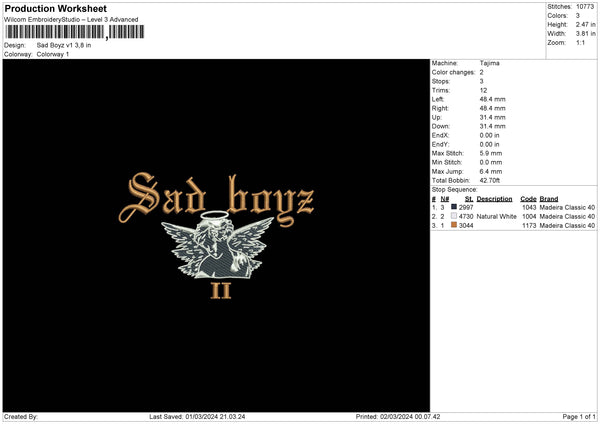Click the "St." column header
The height and width of the screenshot is (424, 600).
tap(469, 199)
